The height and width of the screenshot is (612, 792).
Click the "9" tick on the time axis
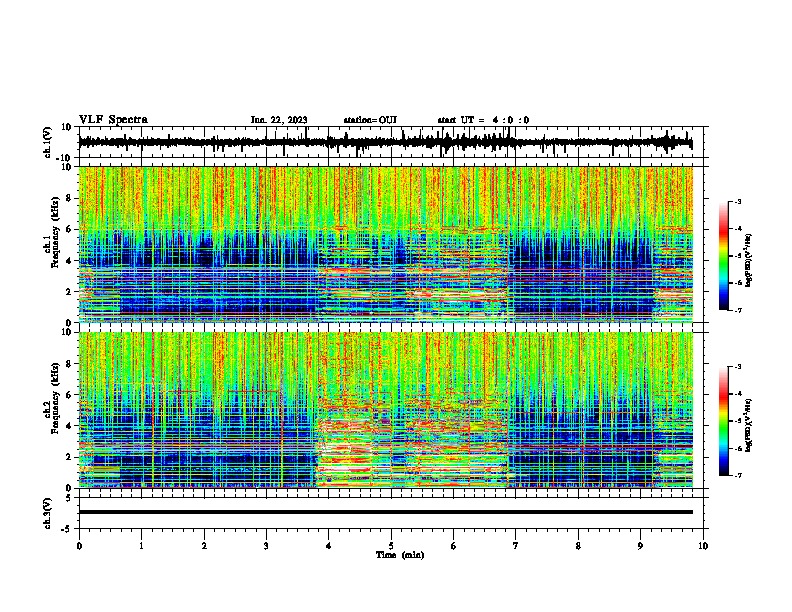(640, 546)
